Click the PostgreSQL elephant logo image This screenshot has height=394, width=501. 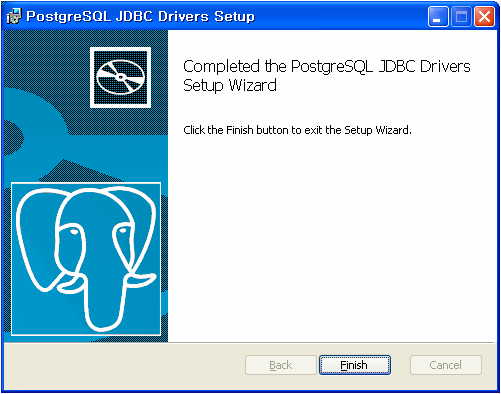tap(86, 259)
